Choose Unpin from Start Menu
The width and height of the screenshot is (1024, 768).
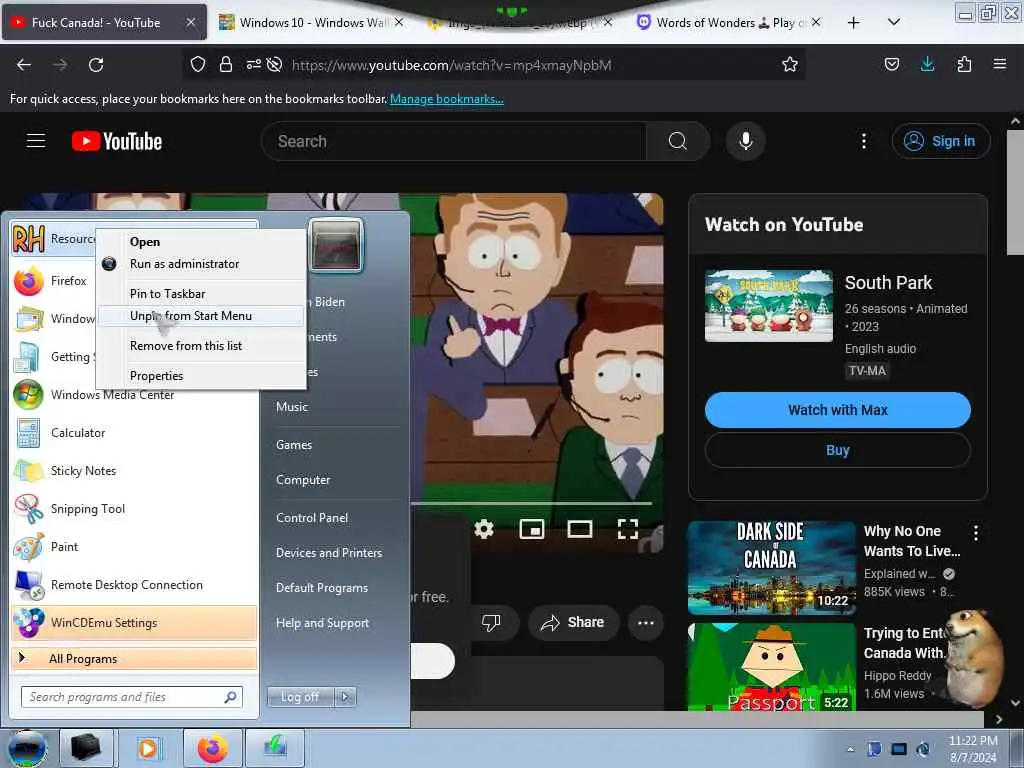pyautogui.click(x=200, y=316)
